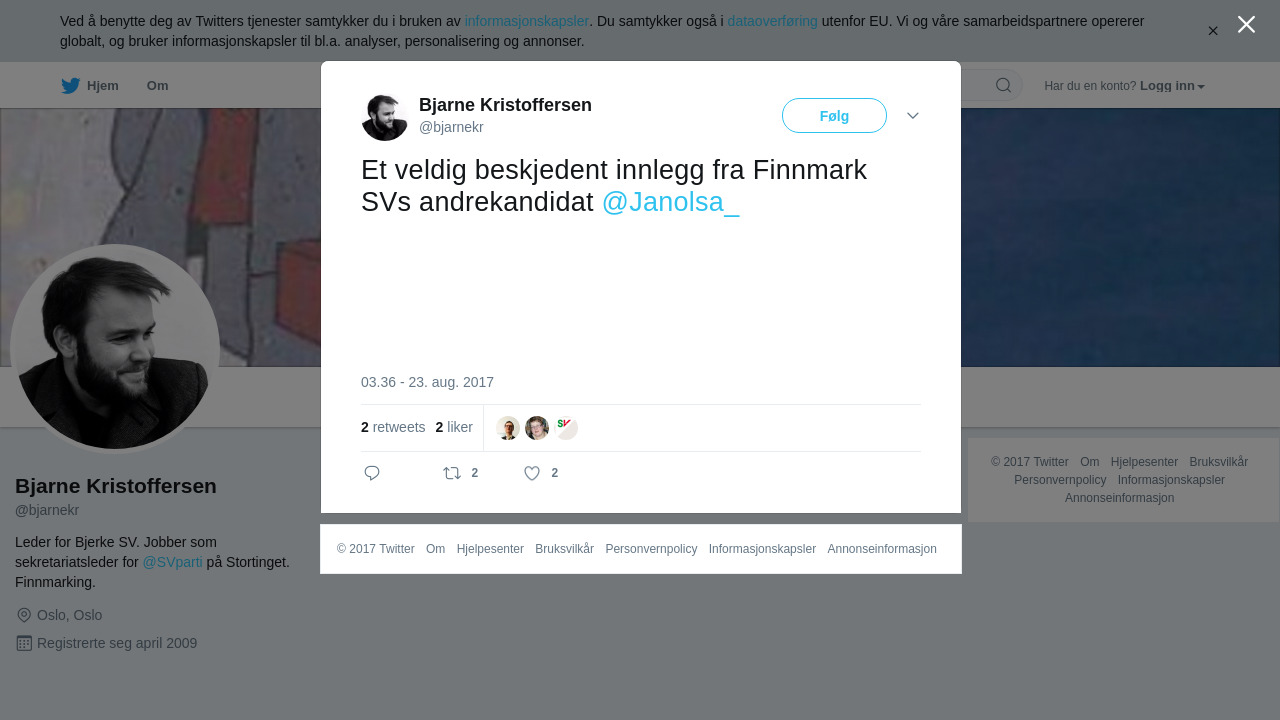Expand tweet options chevron next to Følg
The image size is (1280, 720).
point(913,116)
